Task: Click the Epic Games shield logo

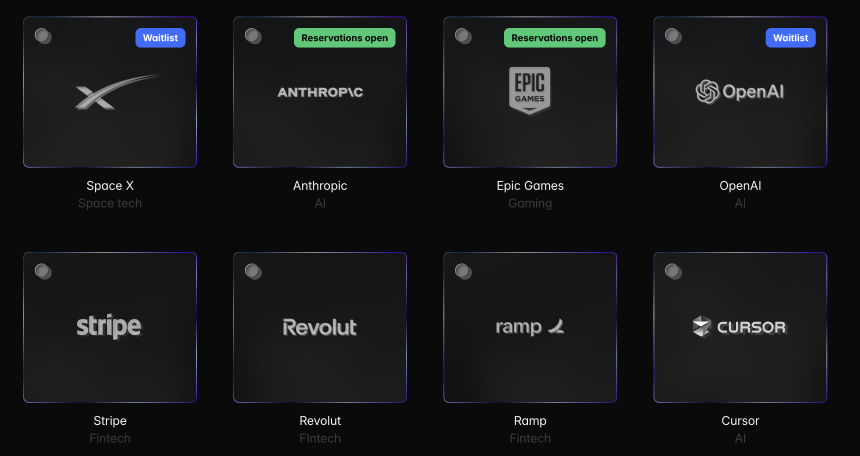Action: pos(530,90)
